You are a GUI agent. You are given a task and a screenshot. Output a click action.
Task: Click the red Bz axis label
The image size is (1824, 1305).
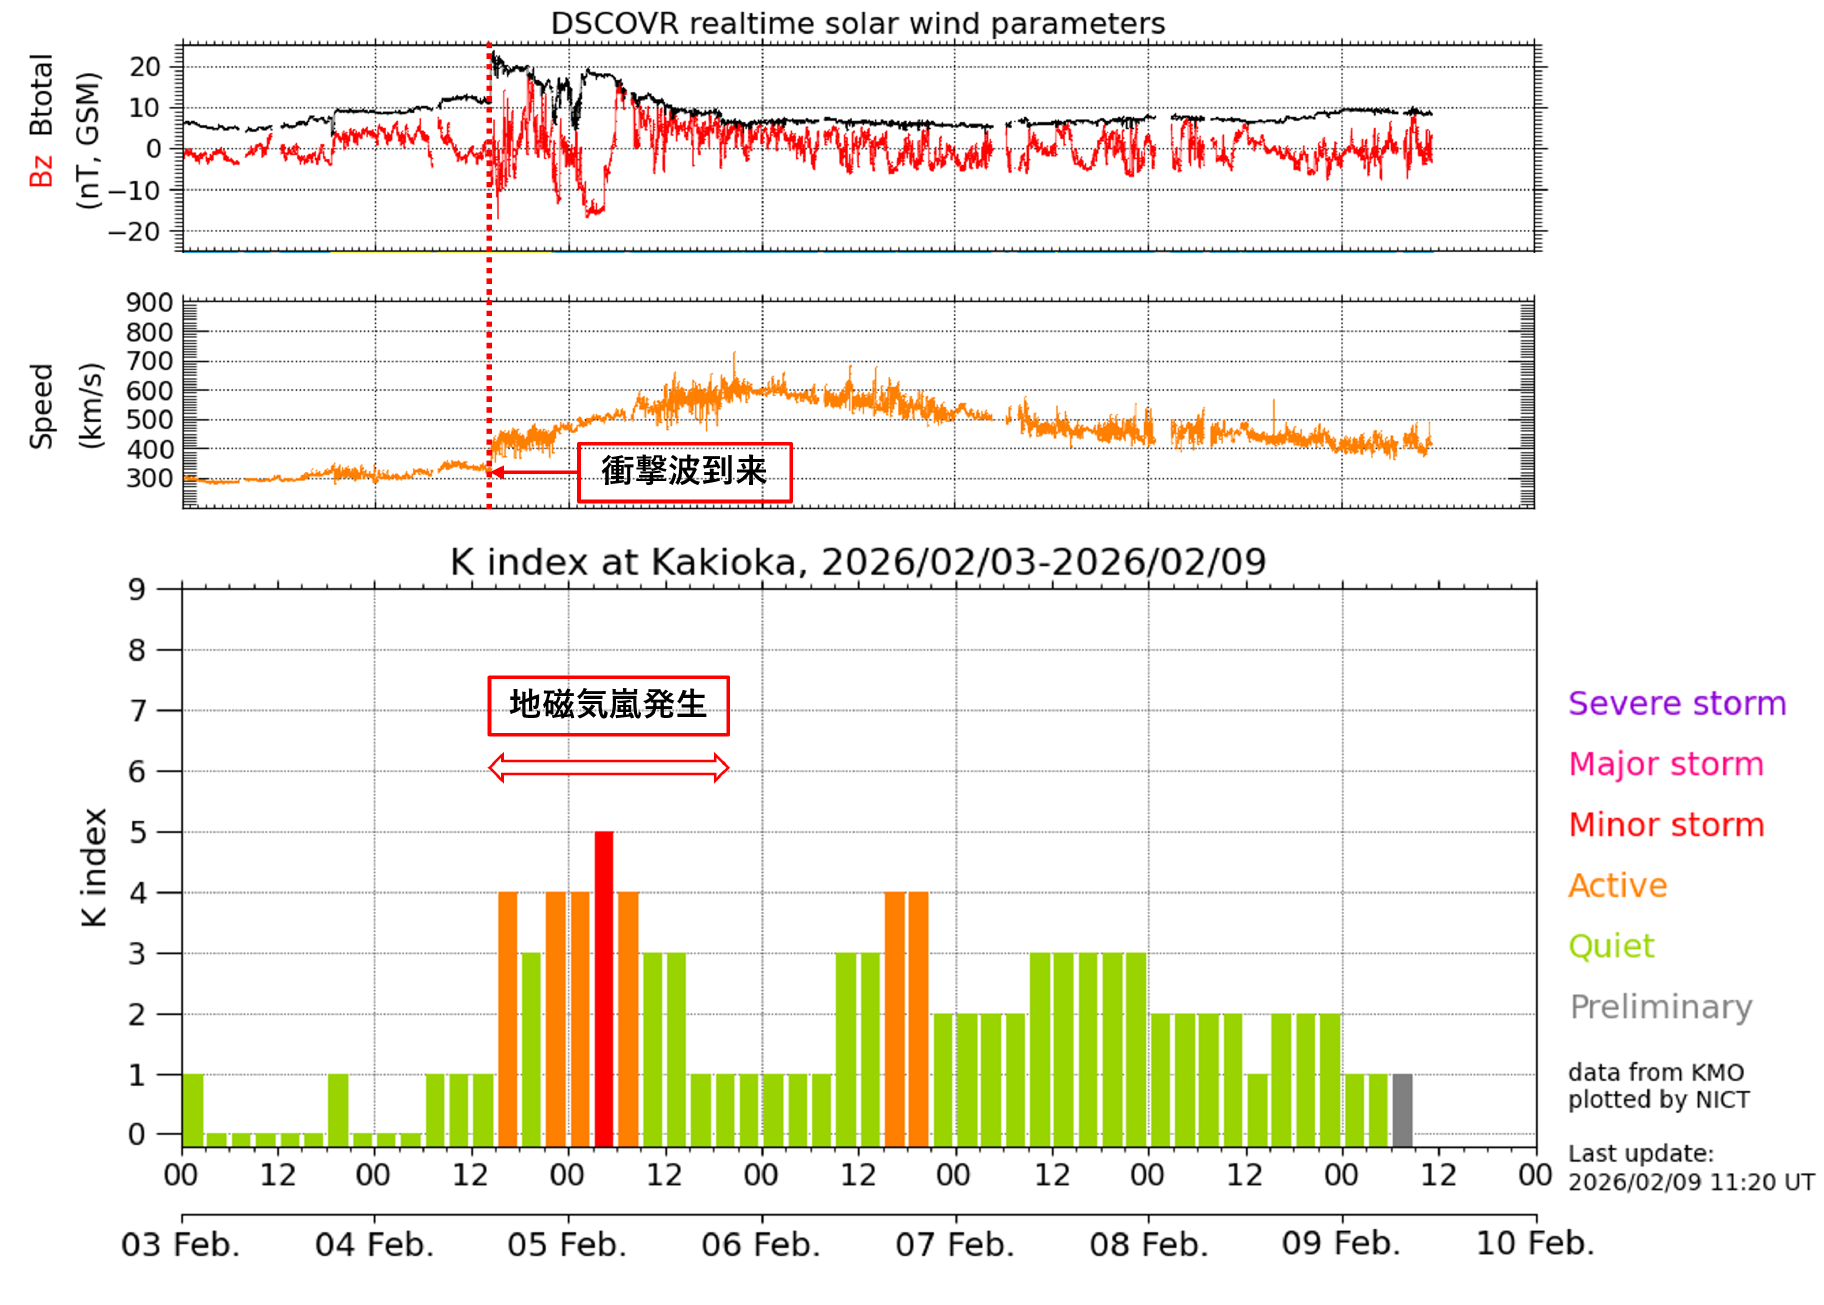40,171
